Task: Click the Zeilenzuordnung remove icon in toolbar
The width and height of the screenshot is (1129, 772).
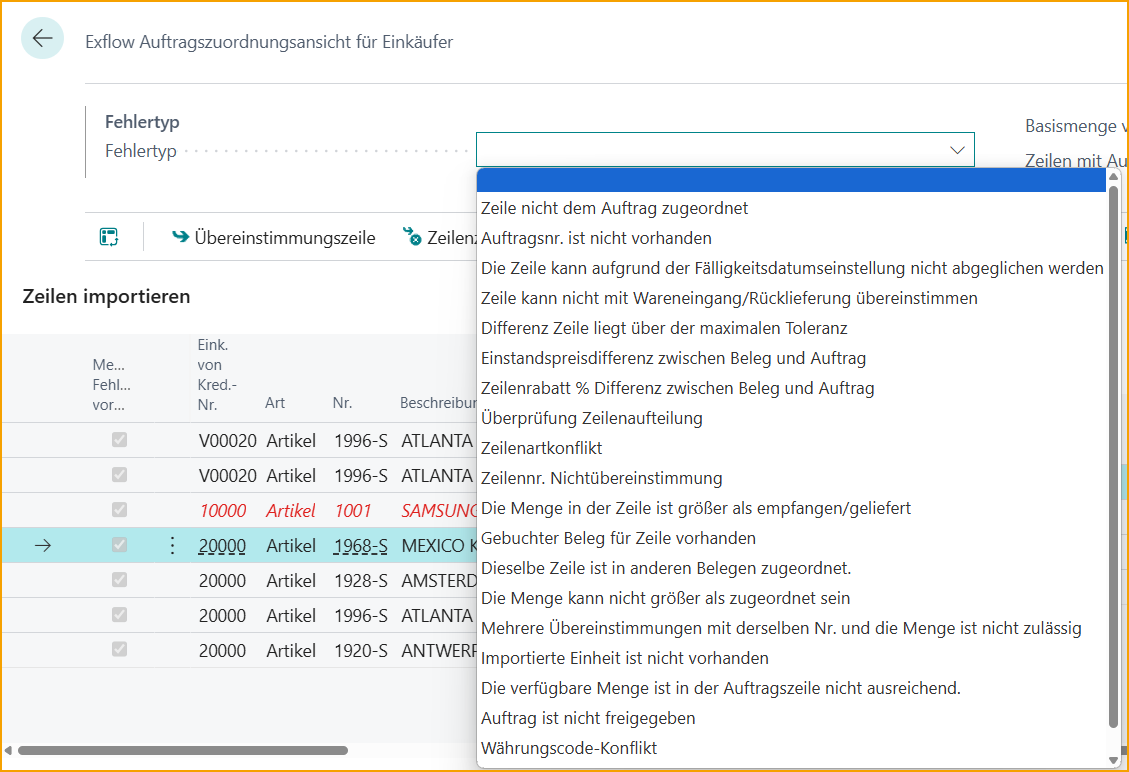Action: [411, 237]
